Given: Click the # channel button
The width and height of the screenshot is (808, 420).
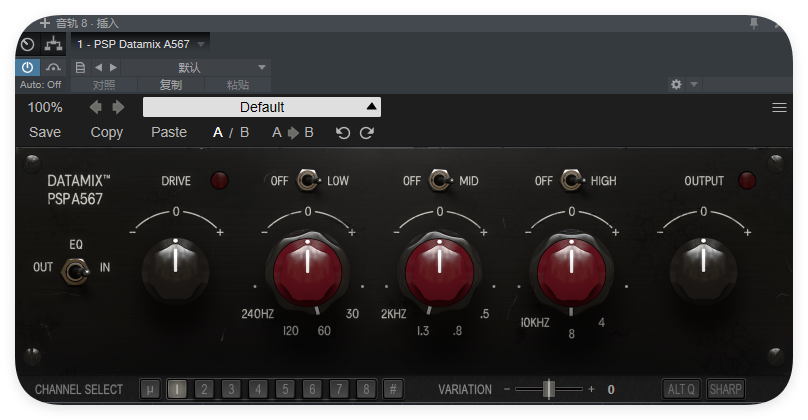Looking at the screenshot, I should [x=393, y=389].
